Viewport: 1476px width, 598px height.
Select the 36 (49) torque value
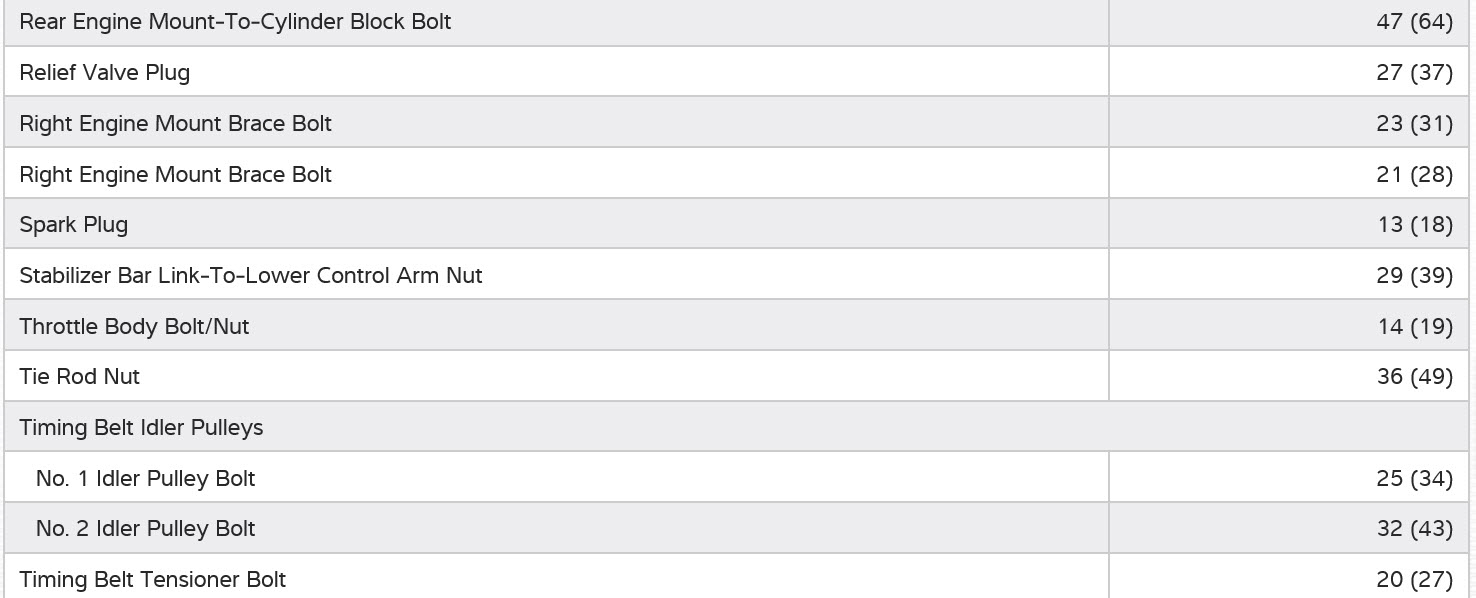tap(1414, 376)
